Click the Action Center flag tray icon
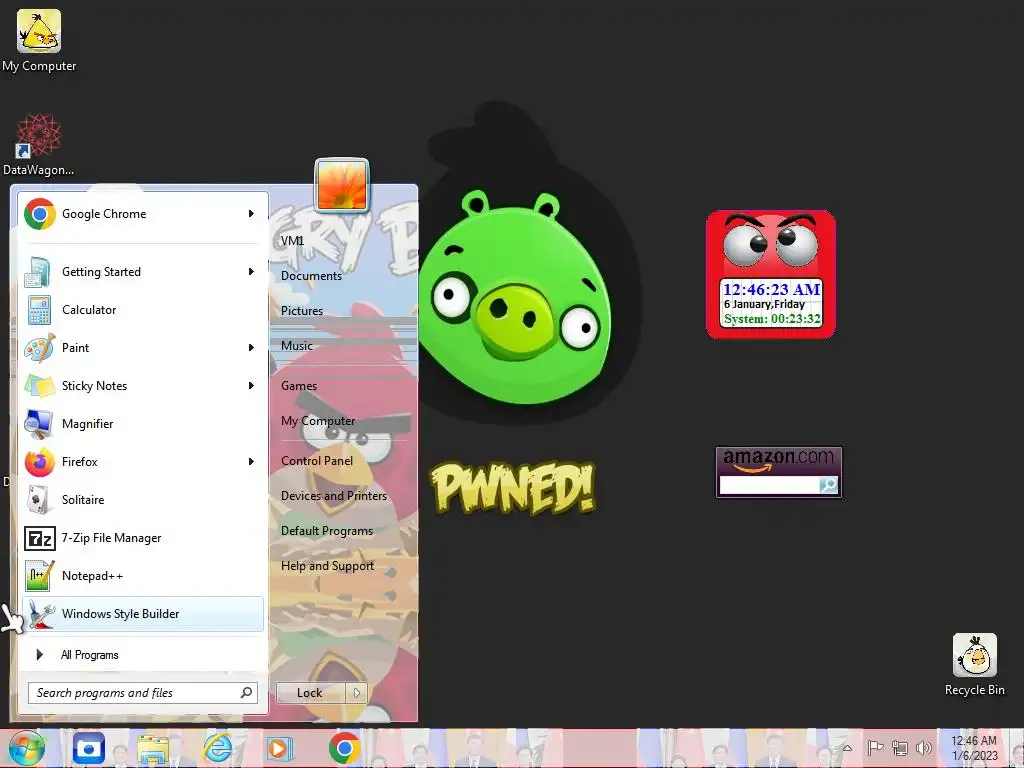Viewport: 1024px width, 768px height. click(x=875, y=748)
